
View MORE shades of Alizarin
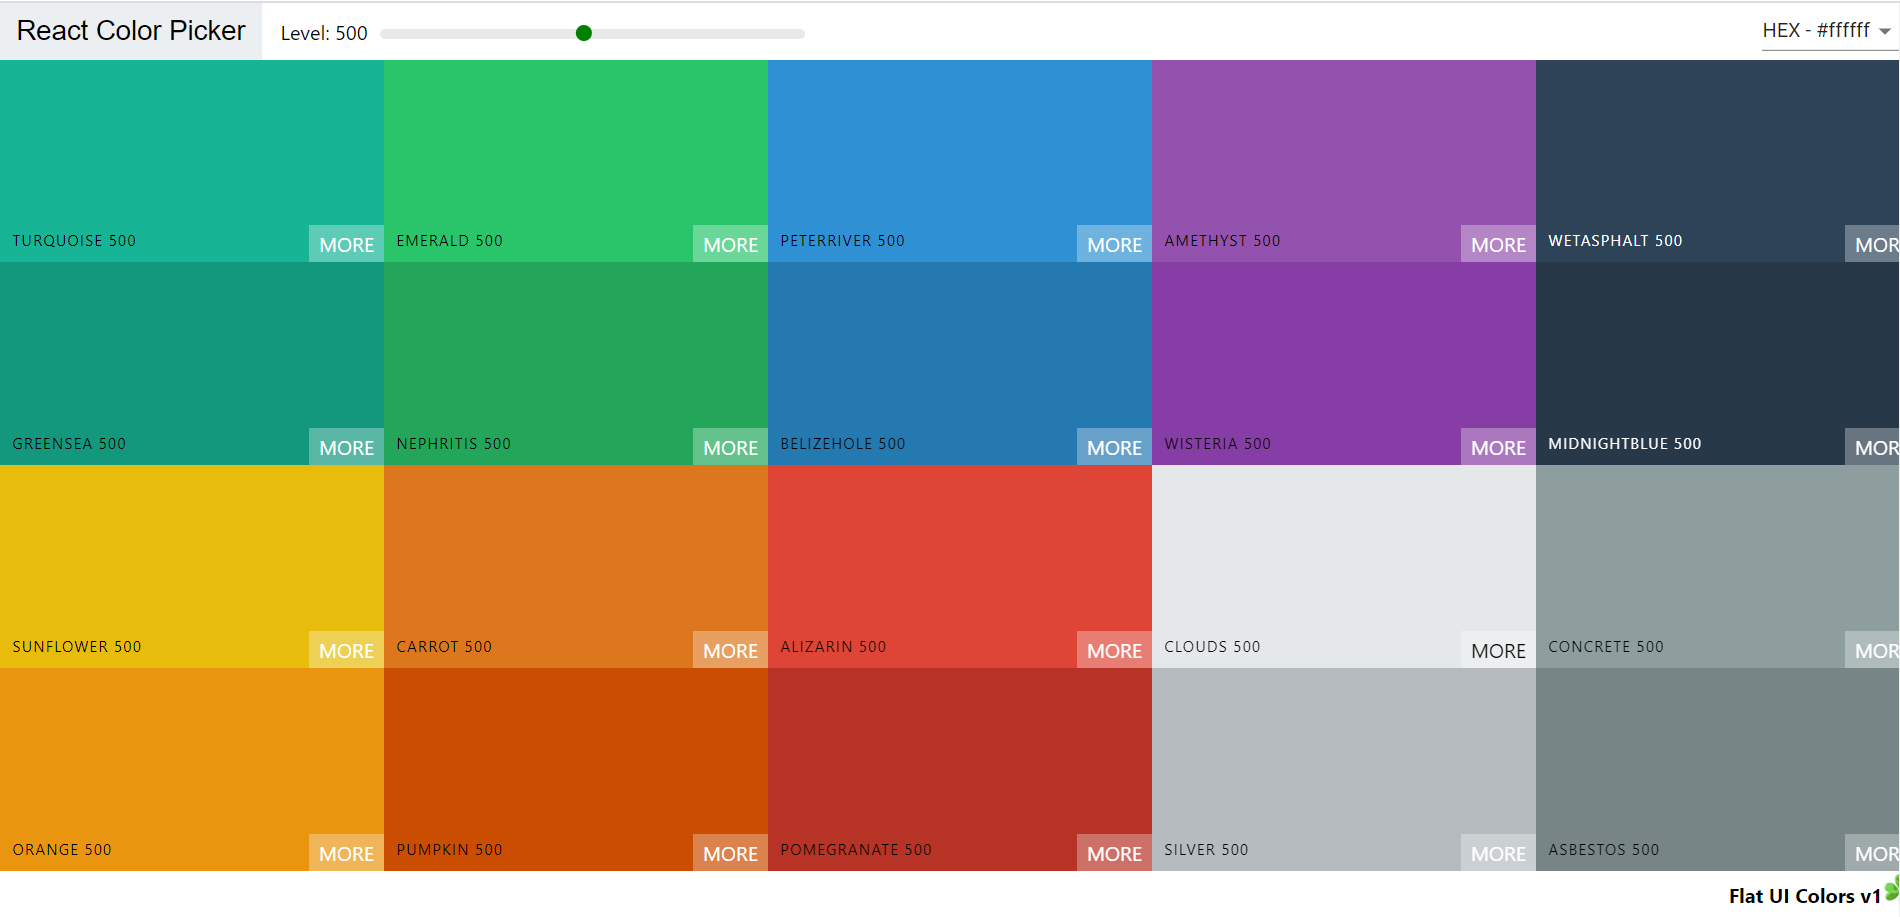(1114, 650)
